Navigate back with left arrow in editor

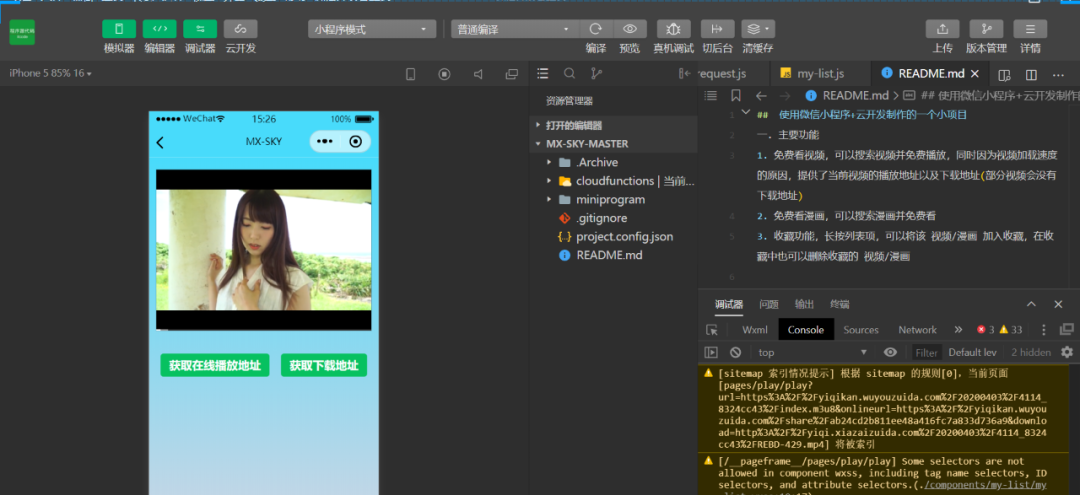761,96
